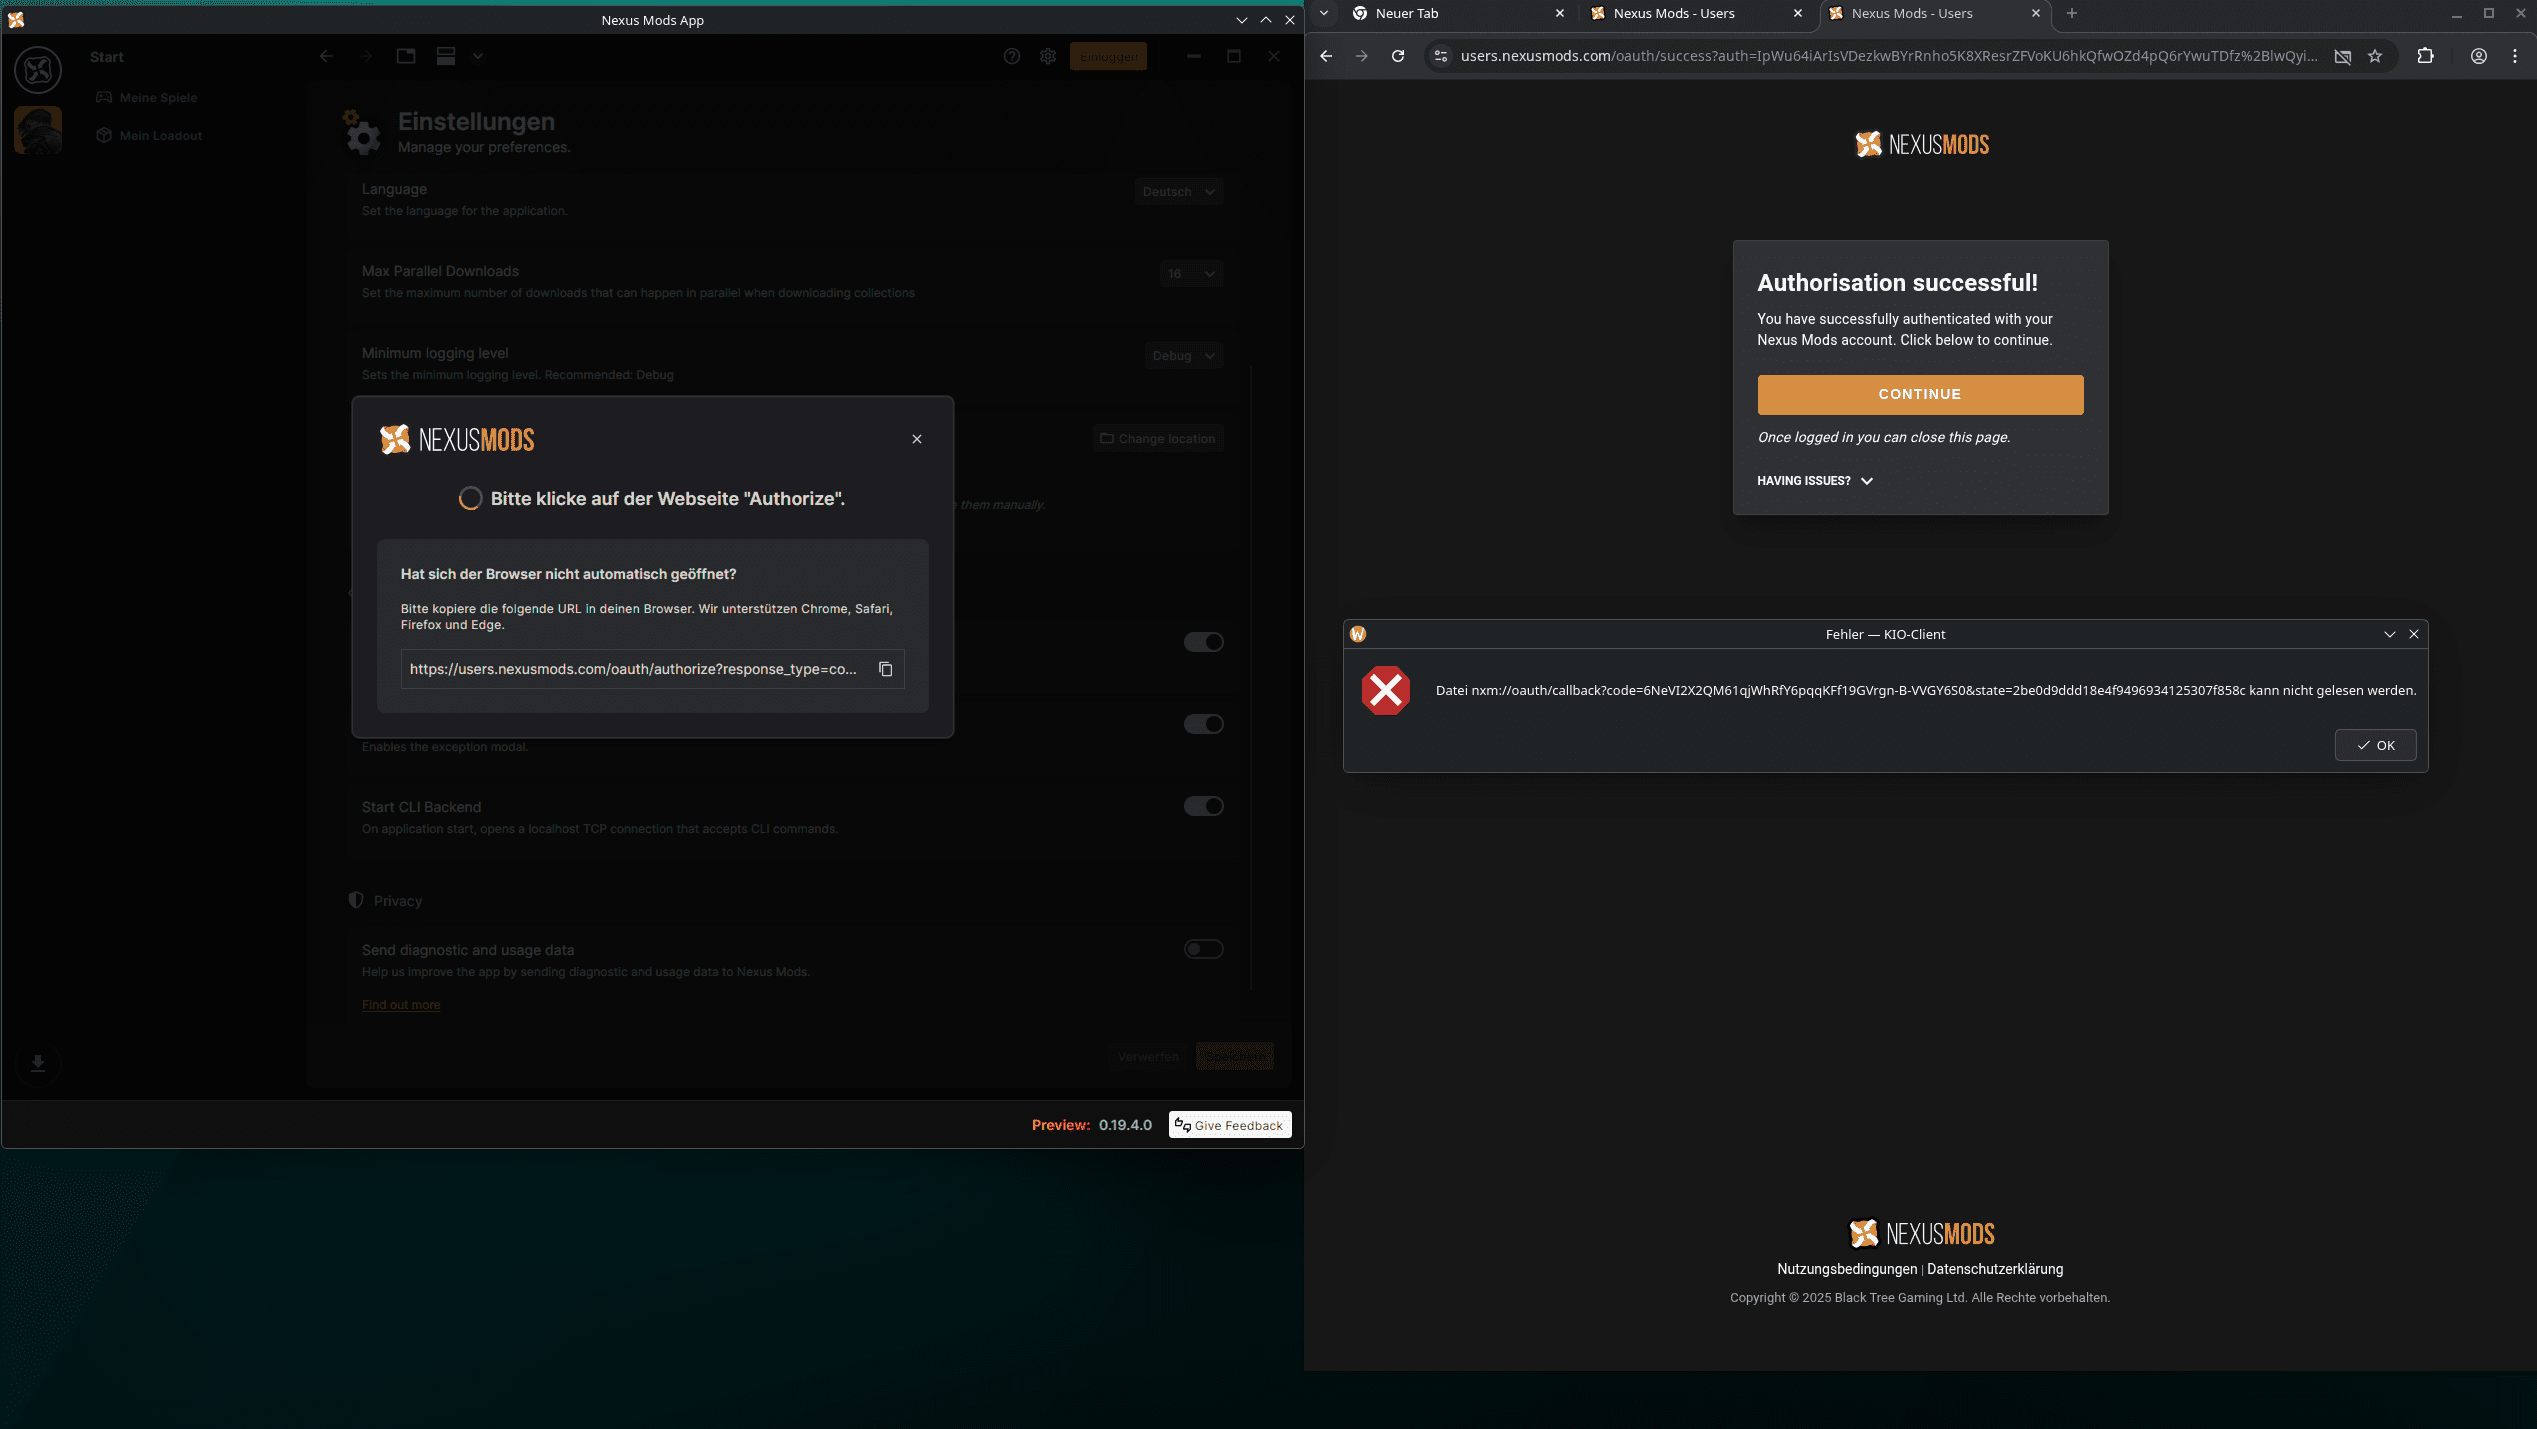Copy the OAuth URL with the clipboard icon
The image size is (2537, 1429).
coord(885,669)
